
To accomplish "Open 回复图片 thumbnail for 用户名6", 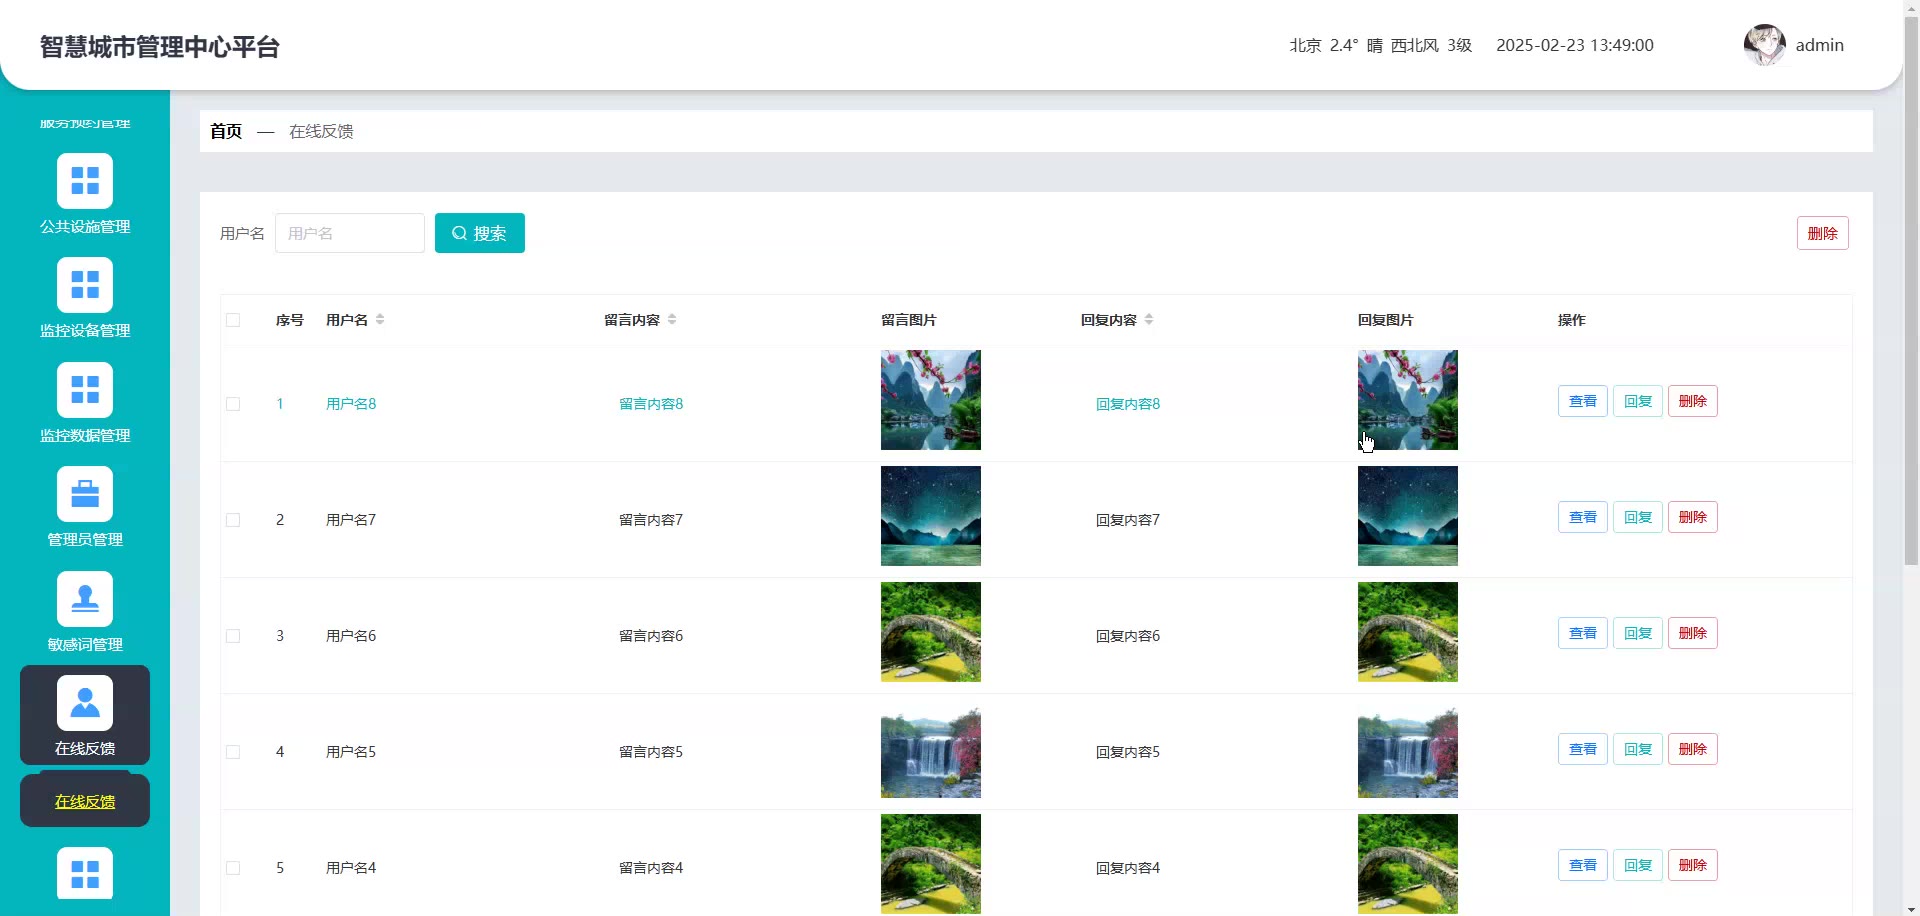I will point(1408,632).
